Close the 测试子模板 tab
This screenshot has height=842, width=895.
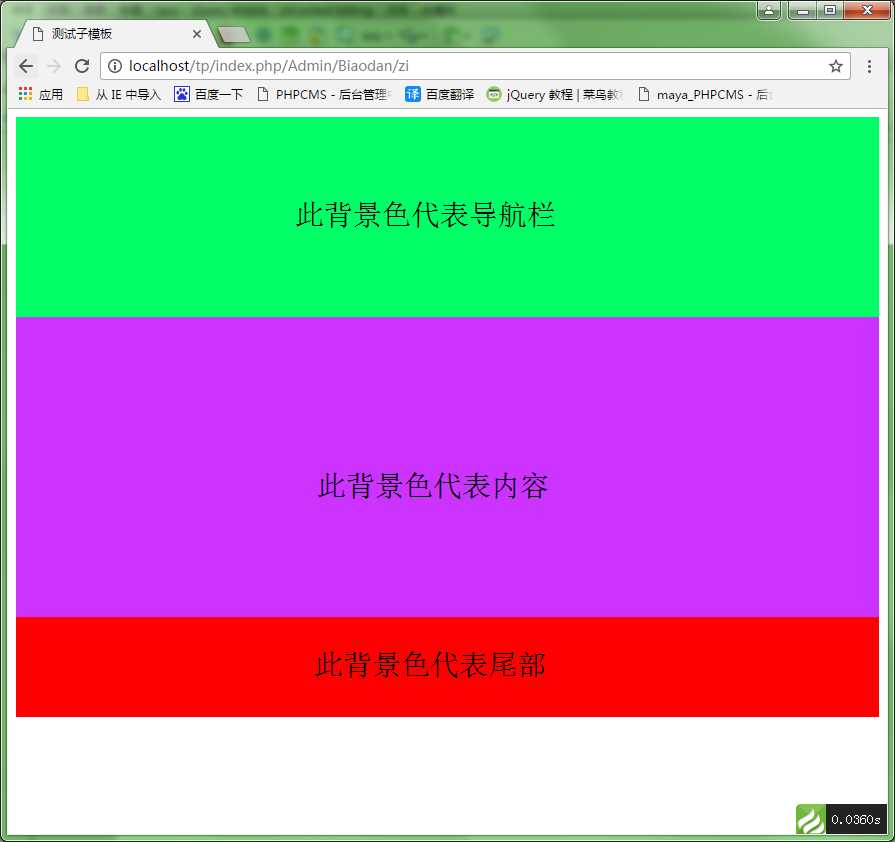pyautogui.click(x=197, y=34)
